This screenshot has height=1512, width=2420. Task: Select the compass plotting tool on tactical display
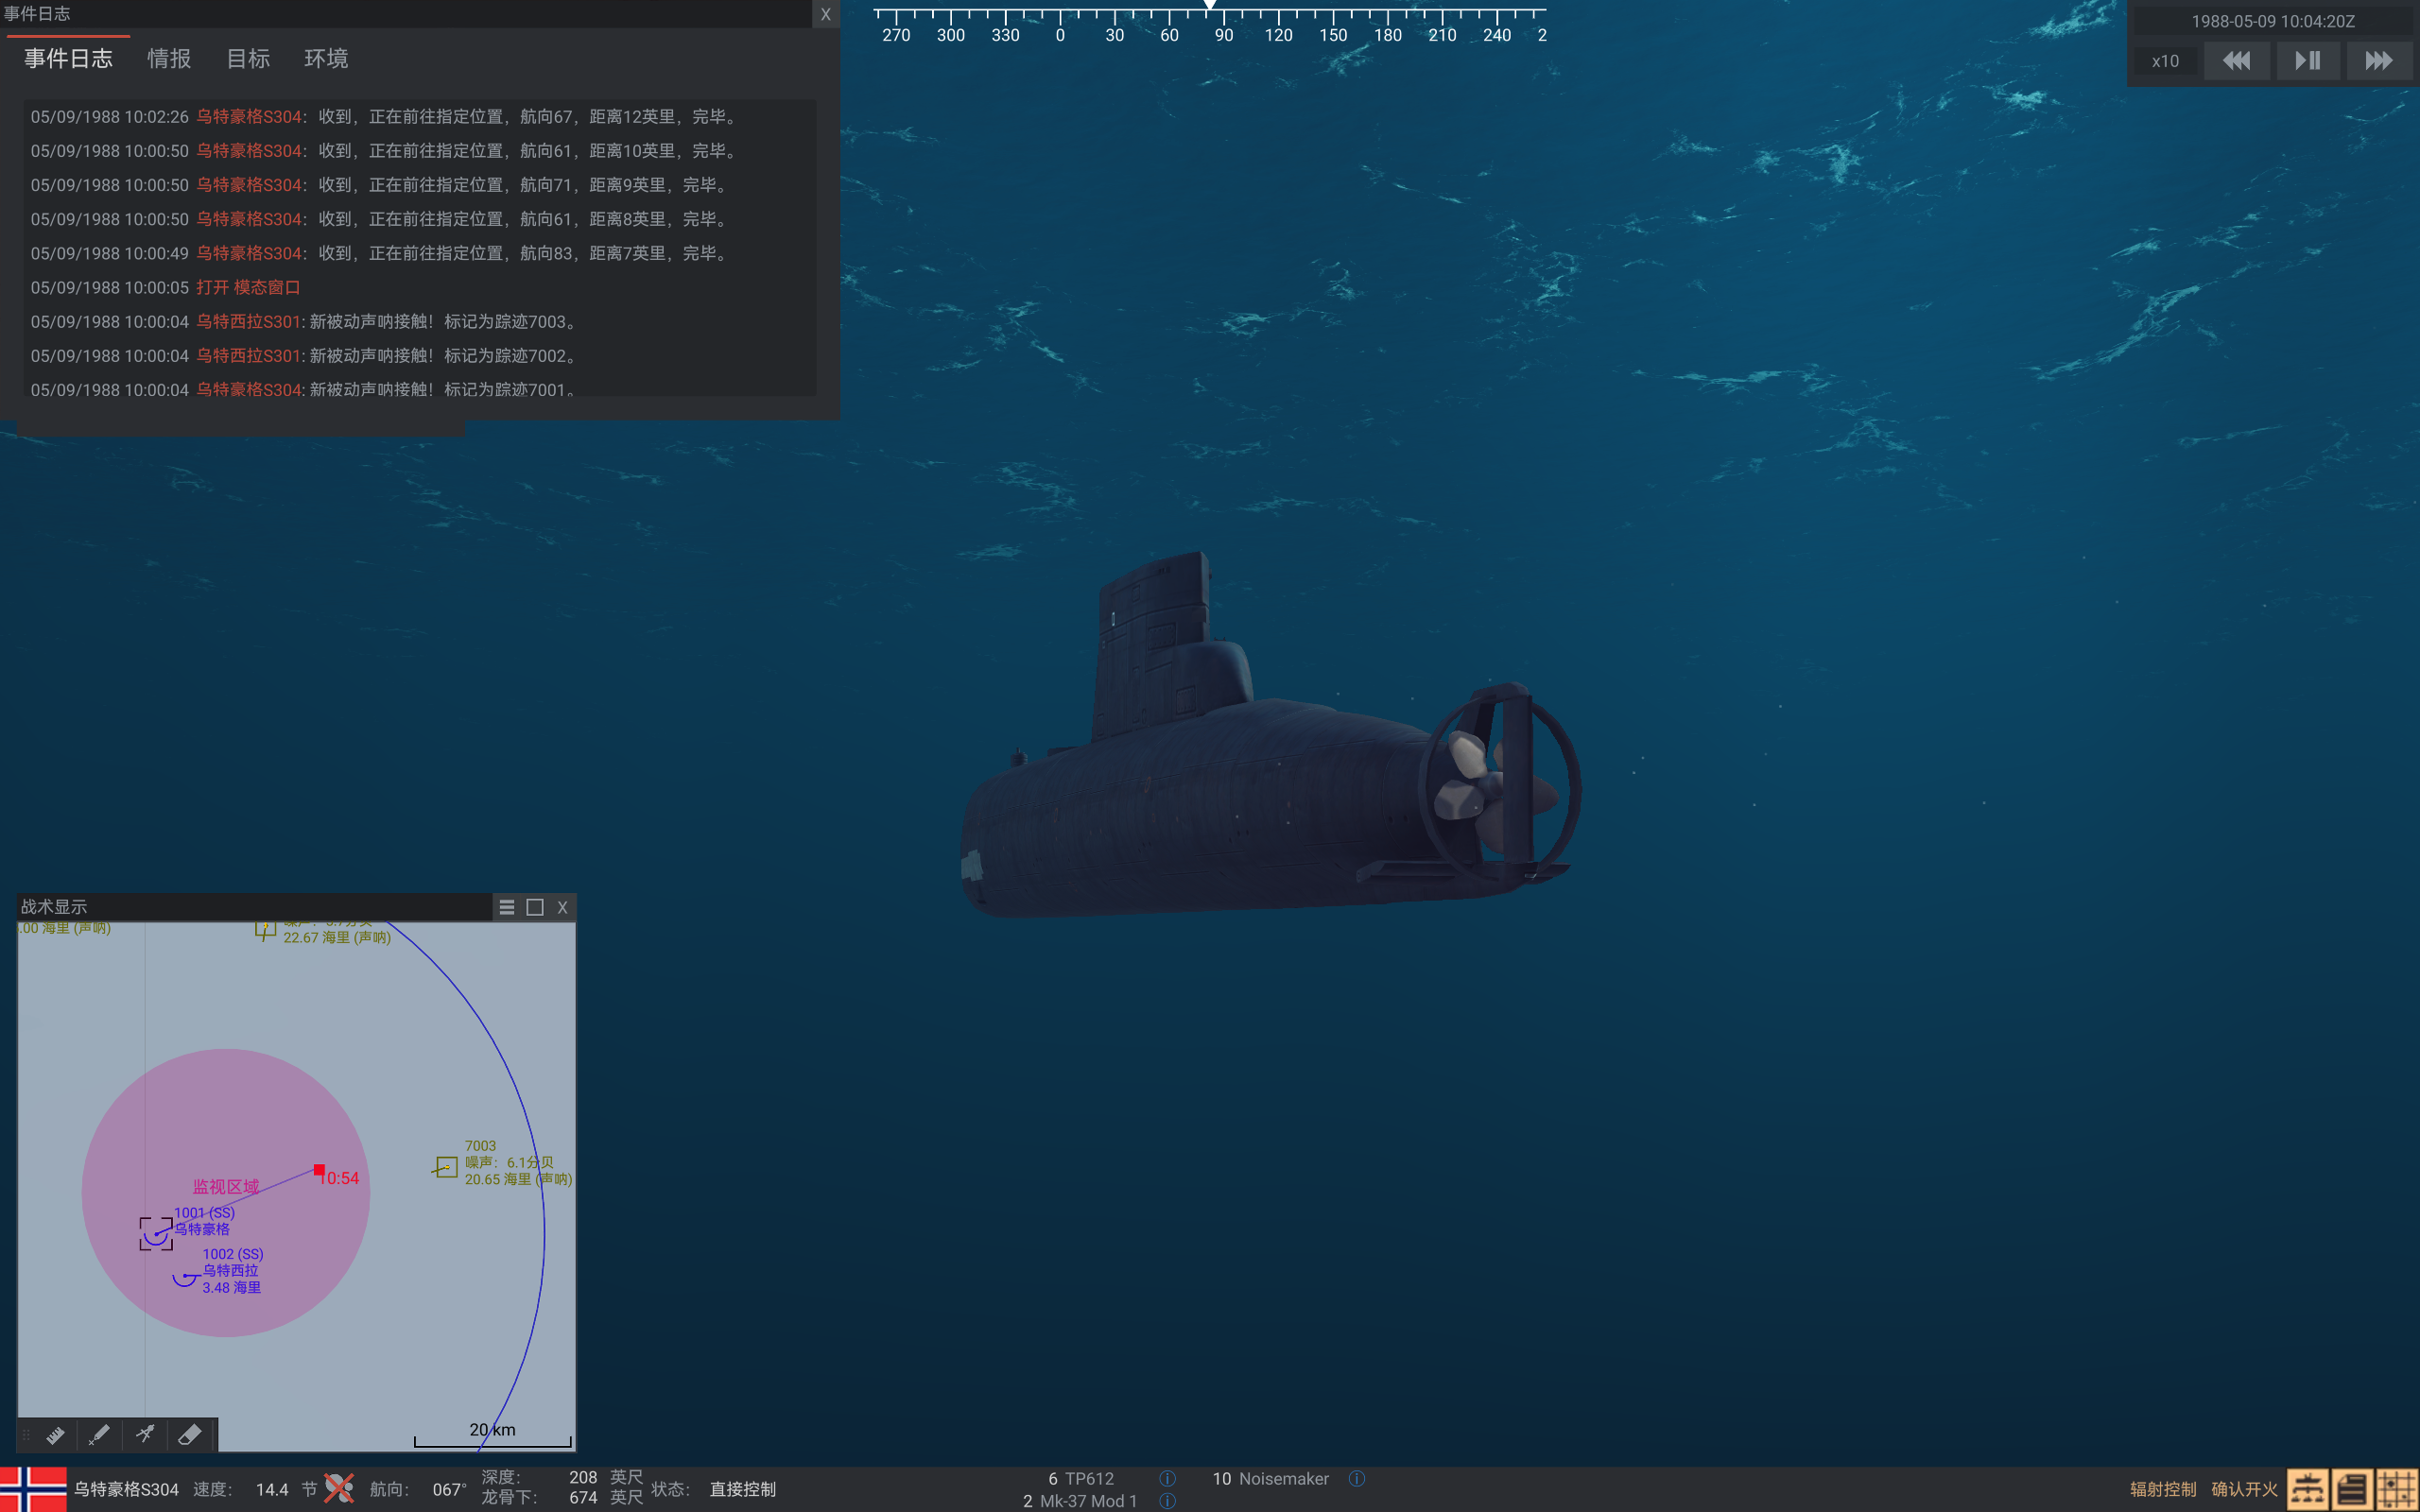point(145,1434)
